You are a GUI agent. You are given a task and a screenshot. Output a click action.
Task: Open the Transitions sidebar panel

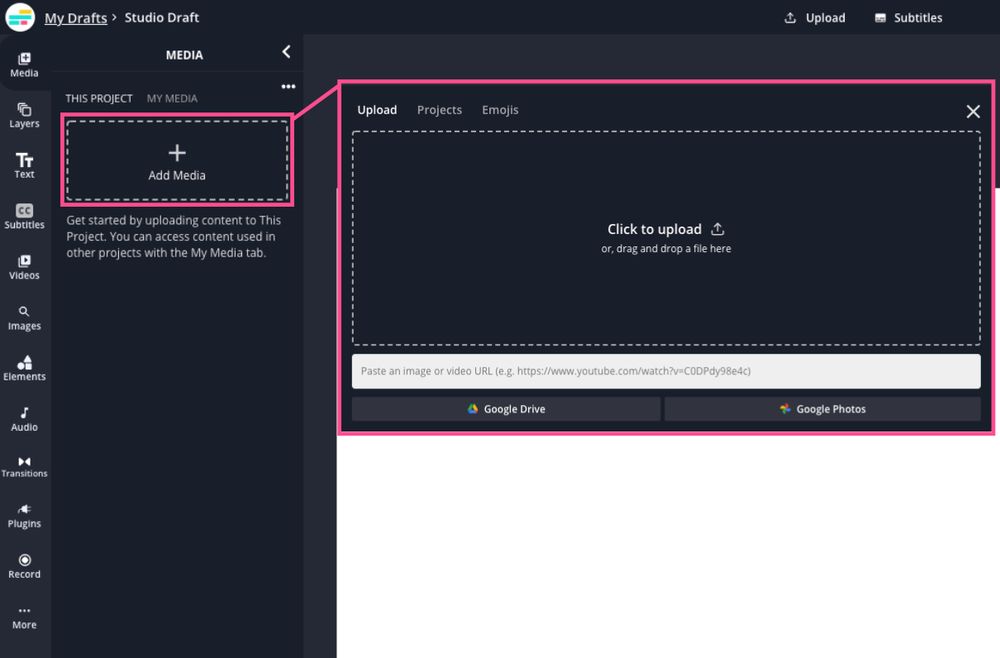pyautogui.click(x=24, y=466)
